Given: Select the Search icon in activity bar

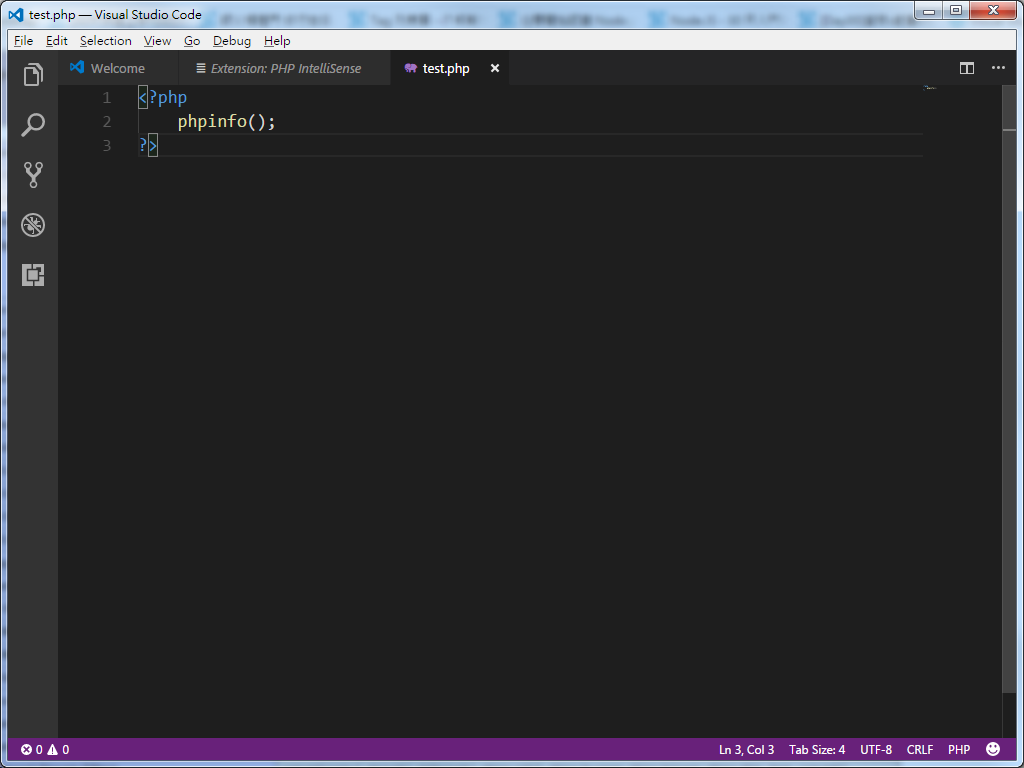Looking at the screenshot, I should tap(33, 124).
